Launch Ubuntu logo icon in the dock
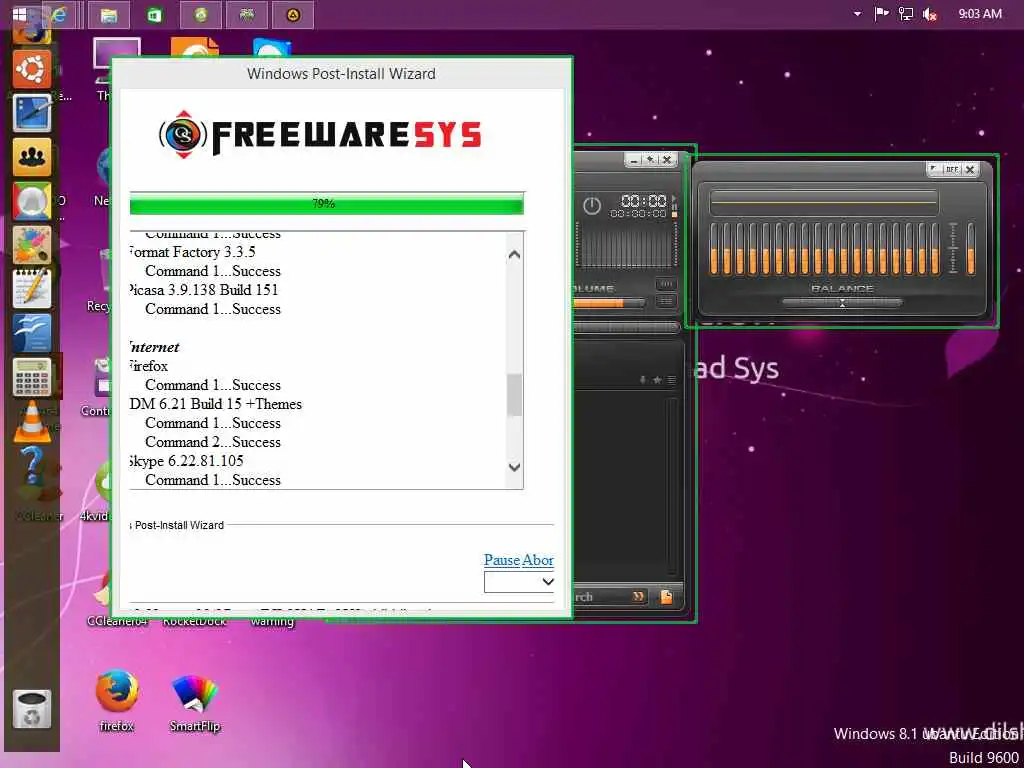This screenshot has height=768, width=1024. click(x=31, y=68)
